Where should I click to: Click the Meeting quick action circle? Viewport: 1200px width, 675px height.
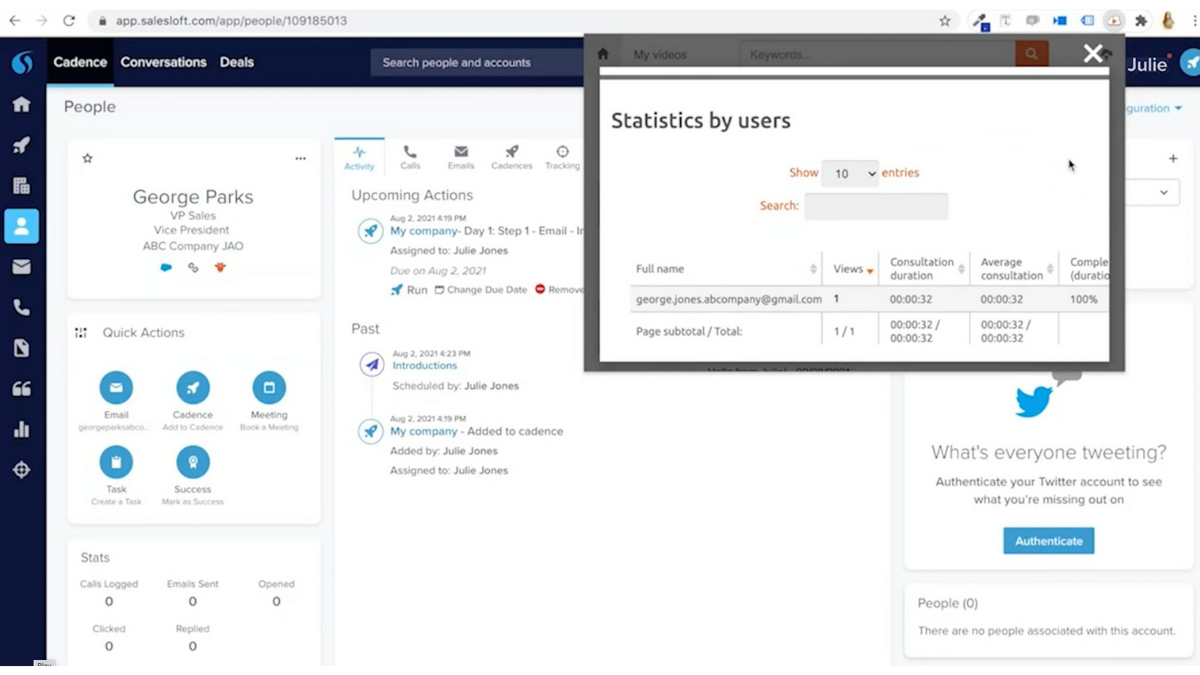point(269,388)
